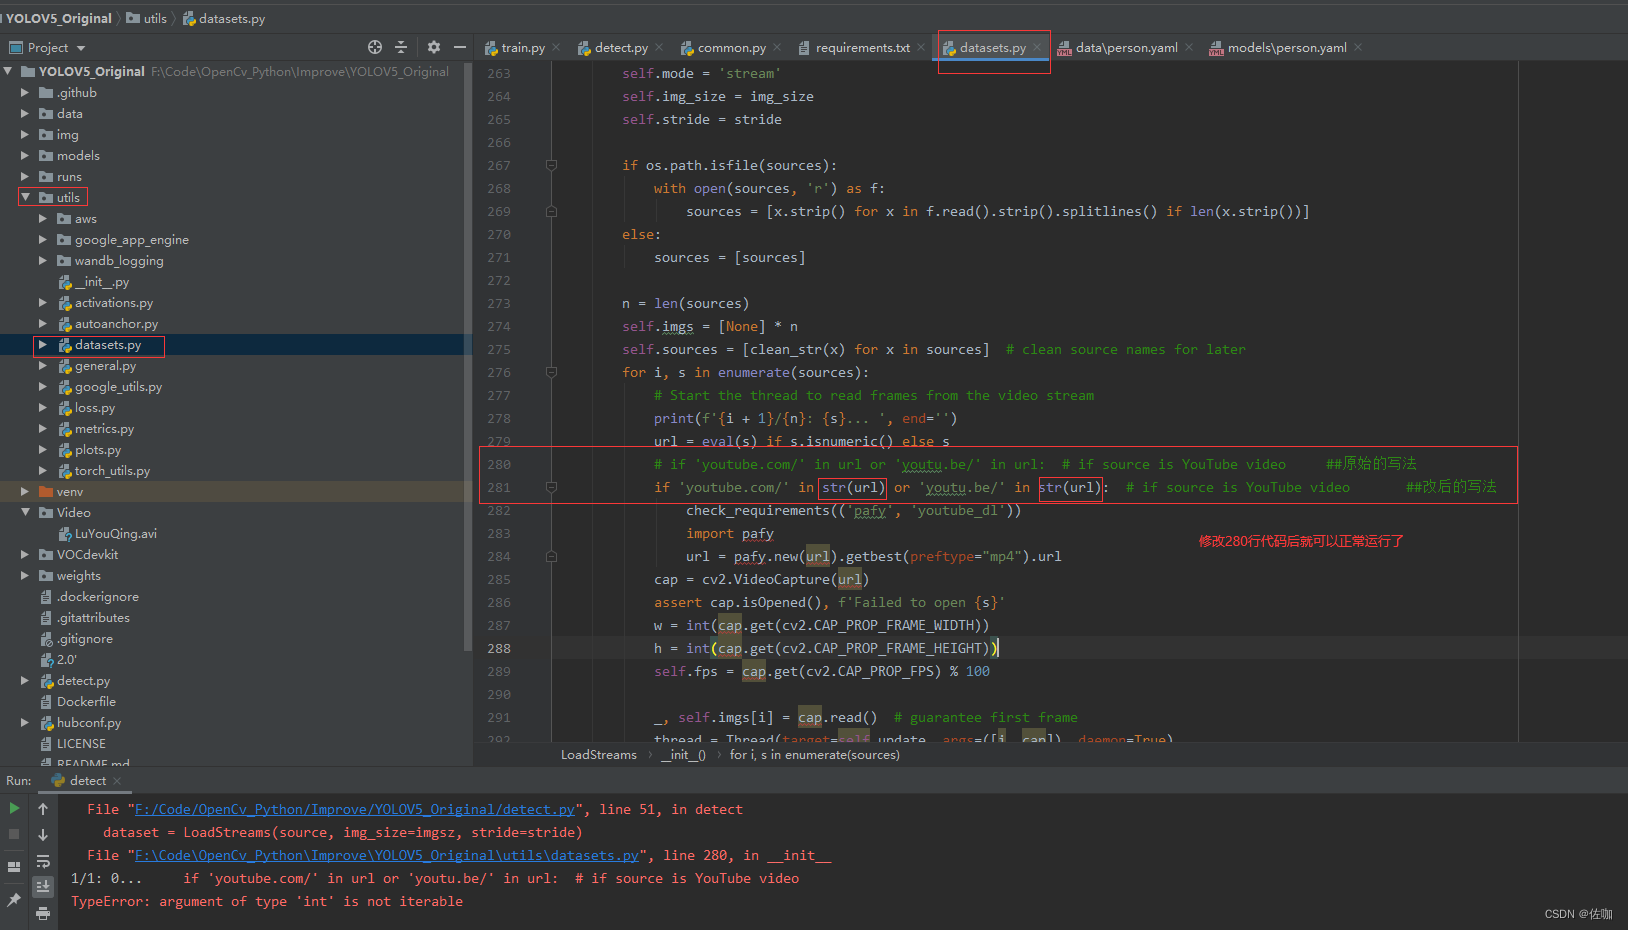Collapse the YOLOV5_Original project root

click(9, 71)
